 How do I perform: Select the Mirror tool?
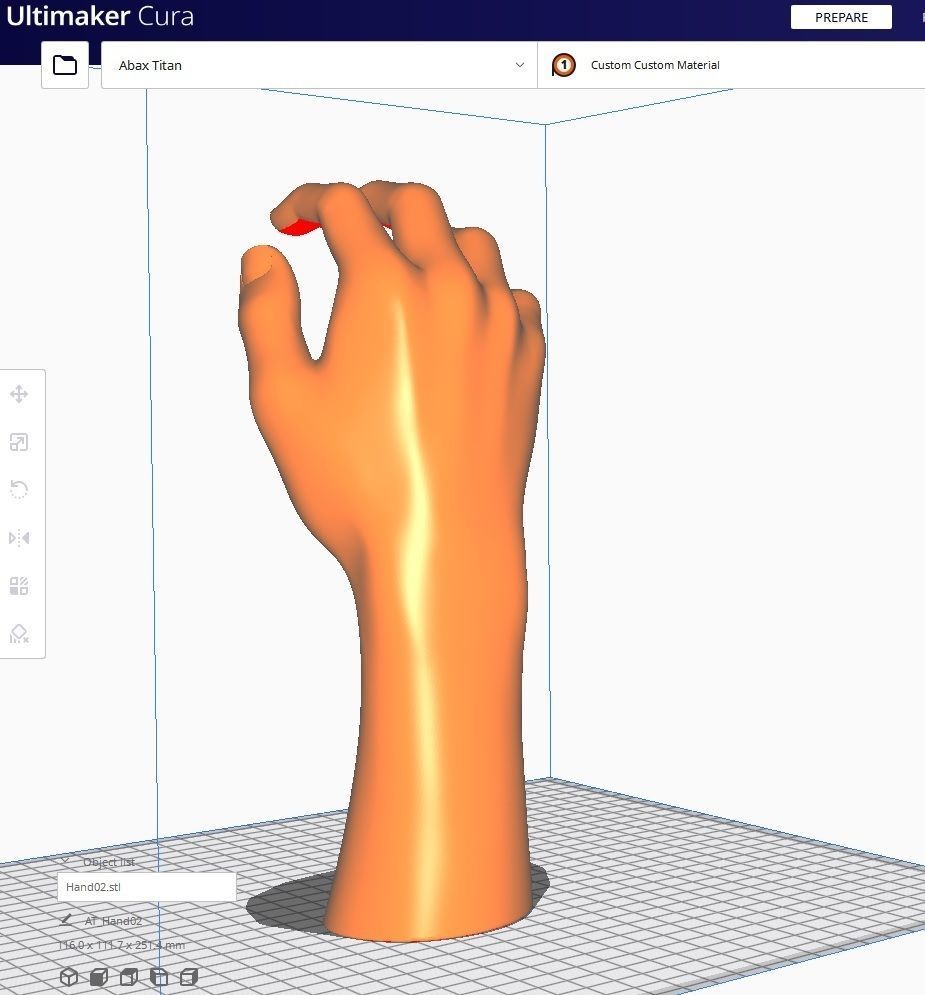[19, 538]
